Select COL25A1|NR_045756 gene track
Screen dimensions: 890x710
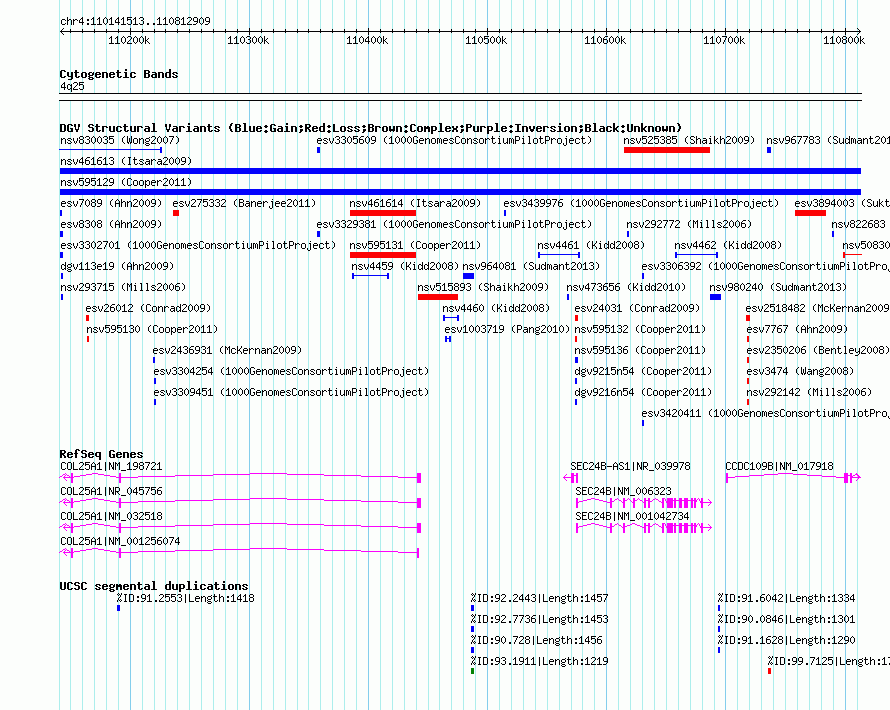coord(241,503)
